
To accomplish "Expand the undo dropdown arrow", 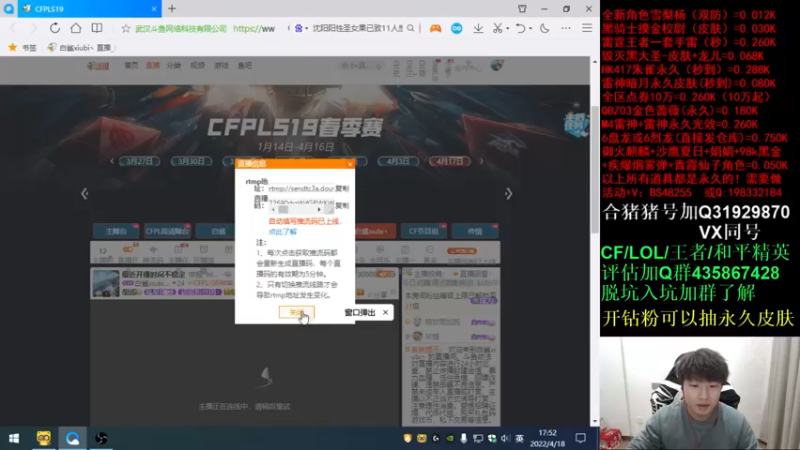I will 530,29.
